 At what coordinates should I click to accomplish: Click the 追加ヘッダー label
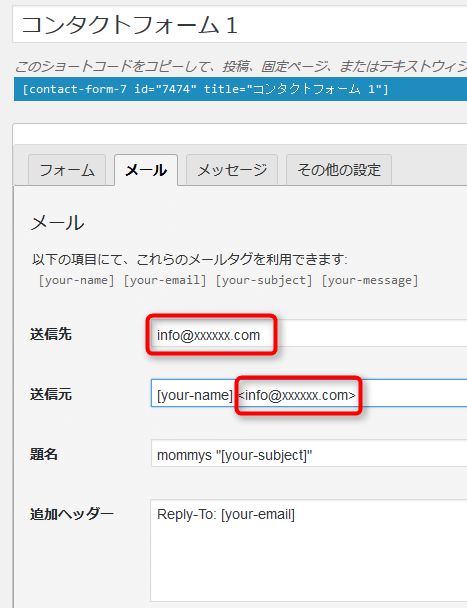pos(72,514)
